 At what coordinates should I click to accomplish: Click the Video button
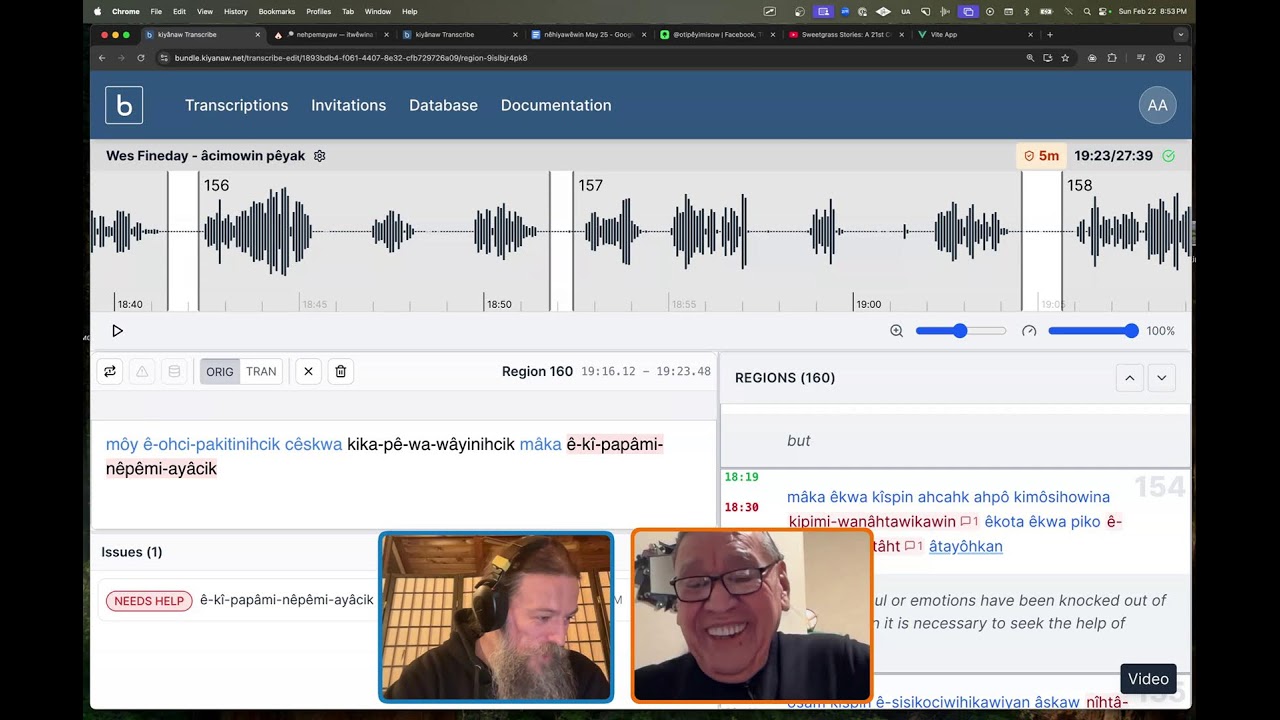[x=1148, y=679]
